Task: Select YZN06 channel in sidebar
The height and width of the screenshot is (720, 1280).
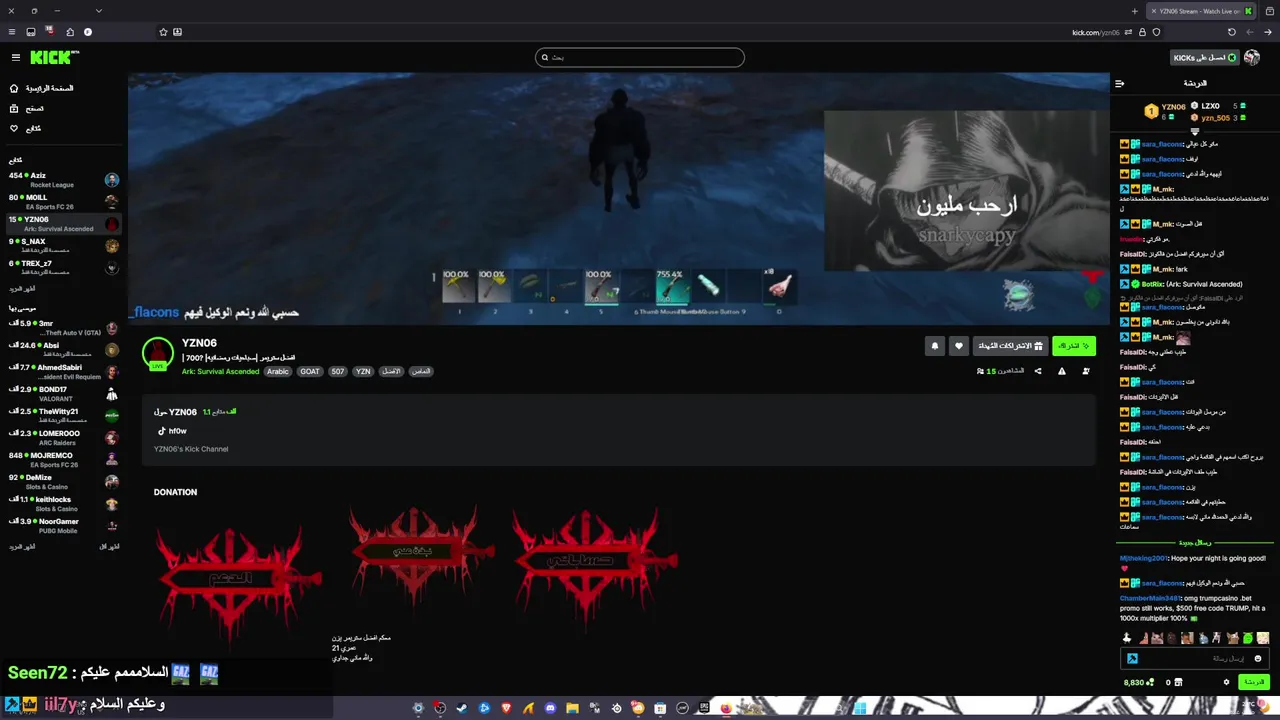Action: tap(64, 224)
